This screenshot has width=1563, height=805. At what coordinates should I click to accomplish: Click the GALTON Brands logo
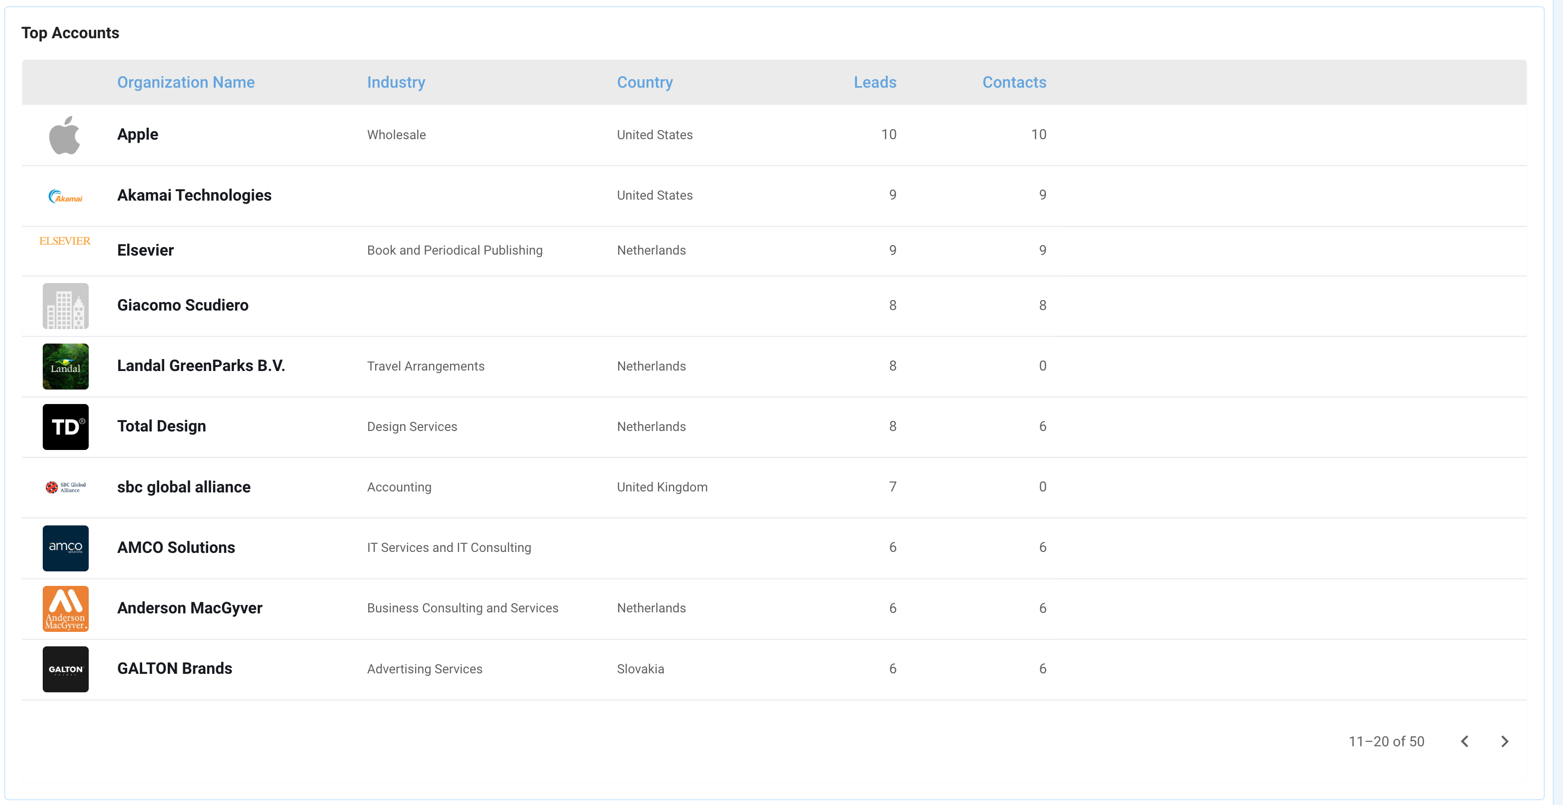click(65, 669)
